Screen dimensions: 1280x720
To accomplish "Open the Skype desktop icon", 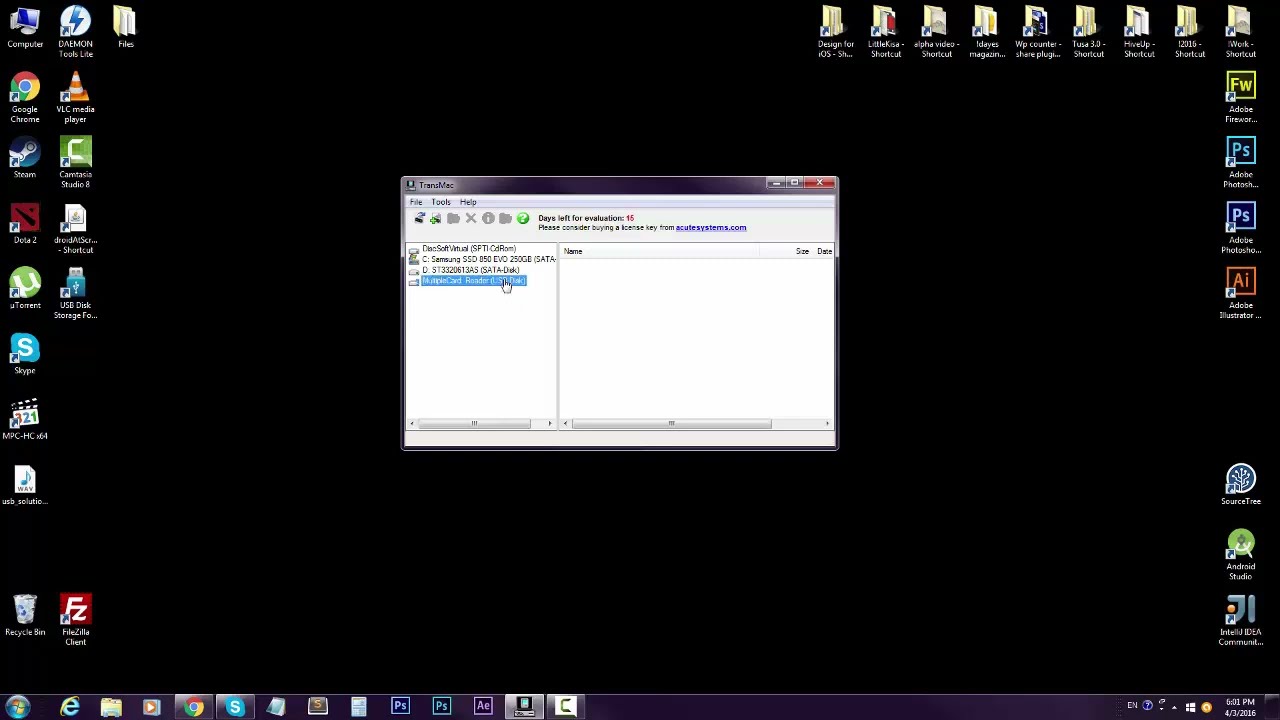I will pos(25,354).
